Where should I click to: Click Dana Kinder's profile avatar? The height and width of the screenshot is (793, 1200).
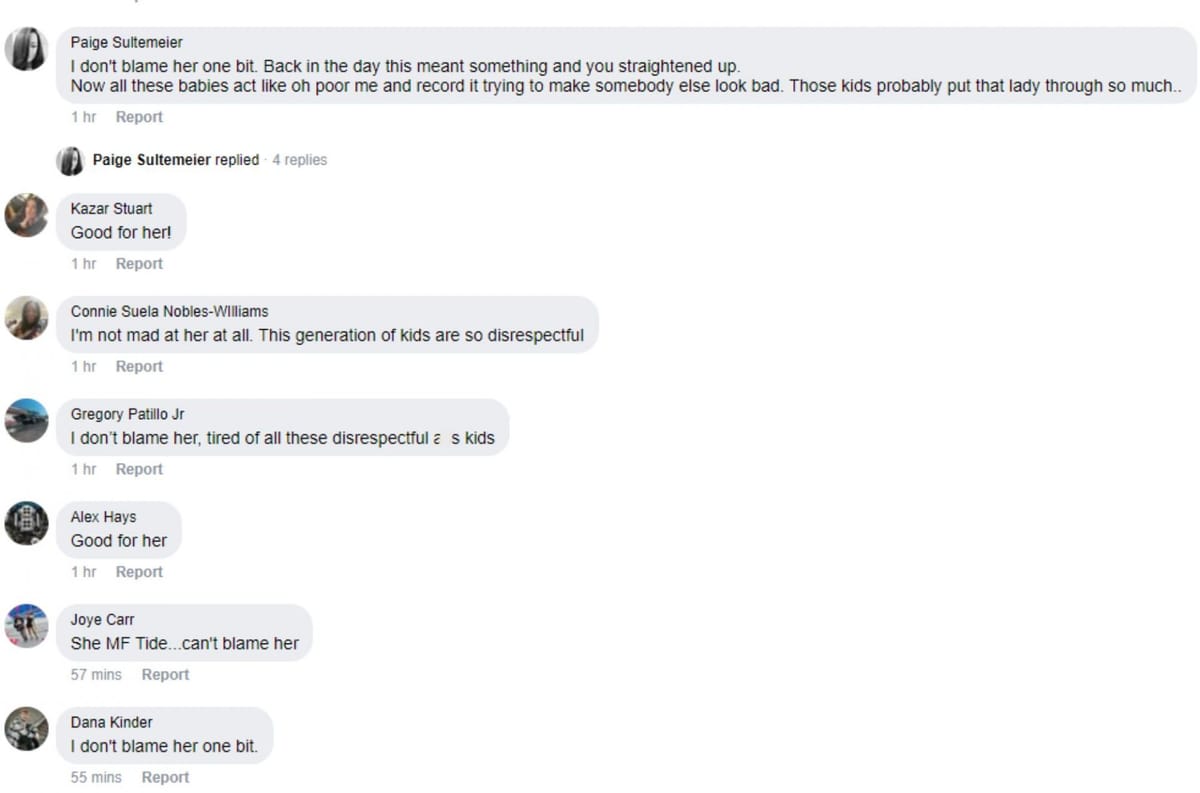click(x=26, y=729)
